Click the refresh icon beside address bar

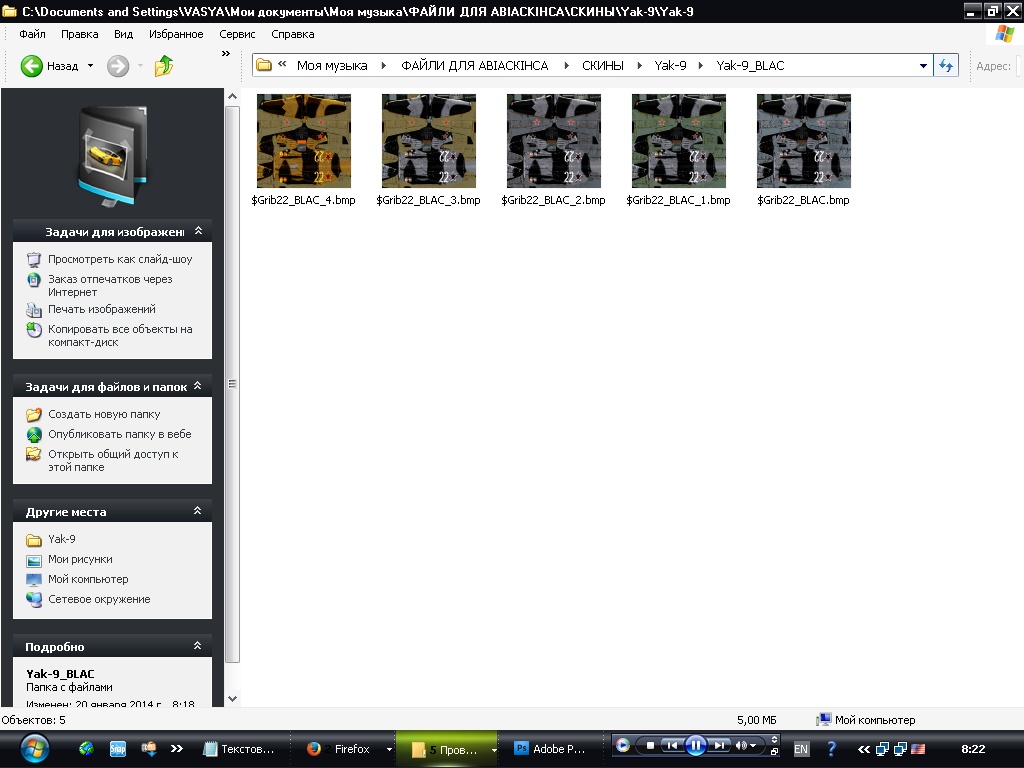946,65
